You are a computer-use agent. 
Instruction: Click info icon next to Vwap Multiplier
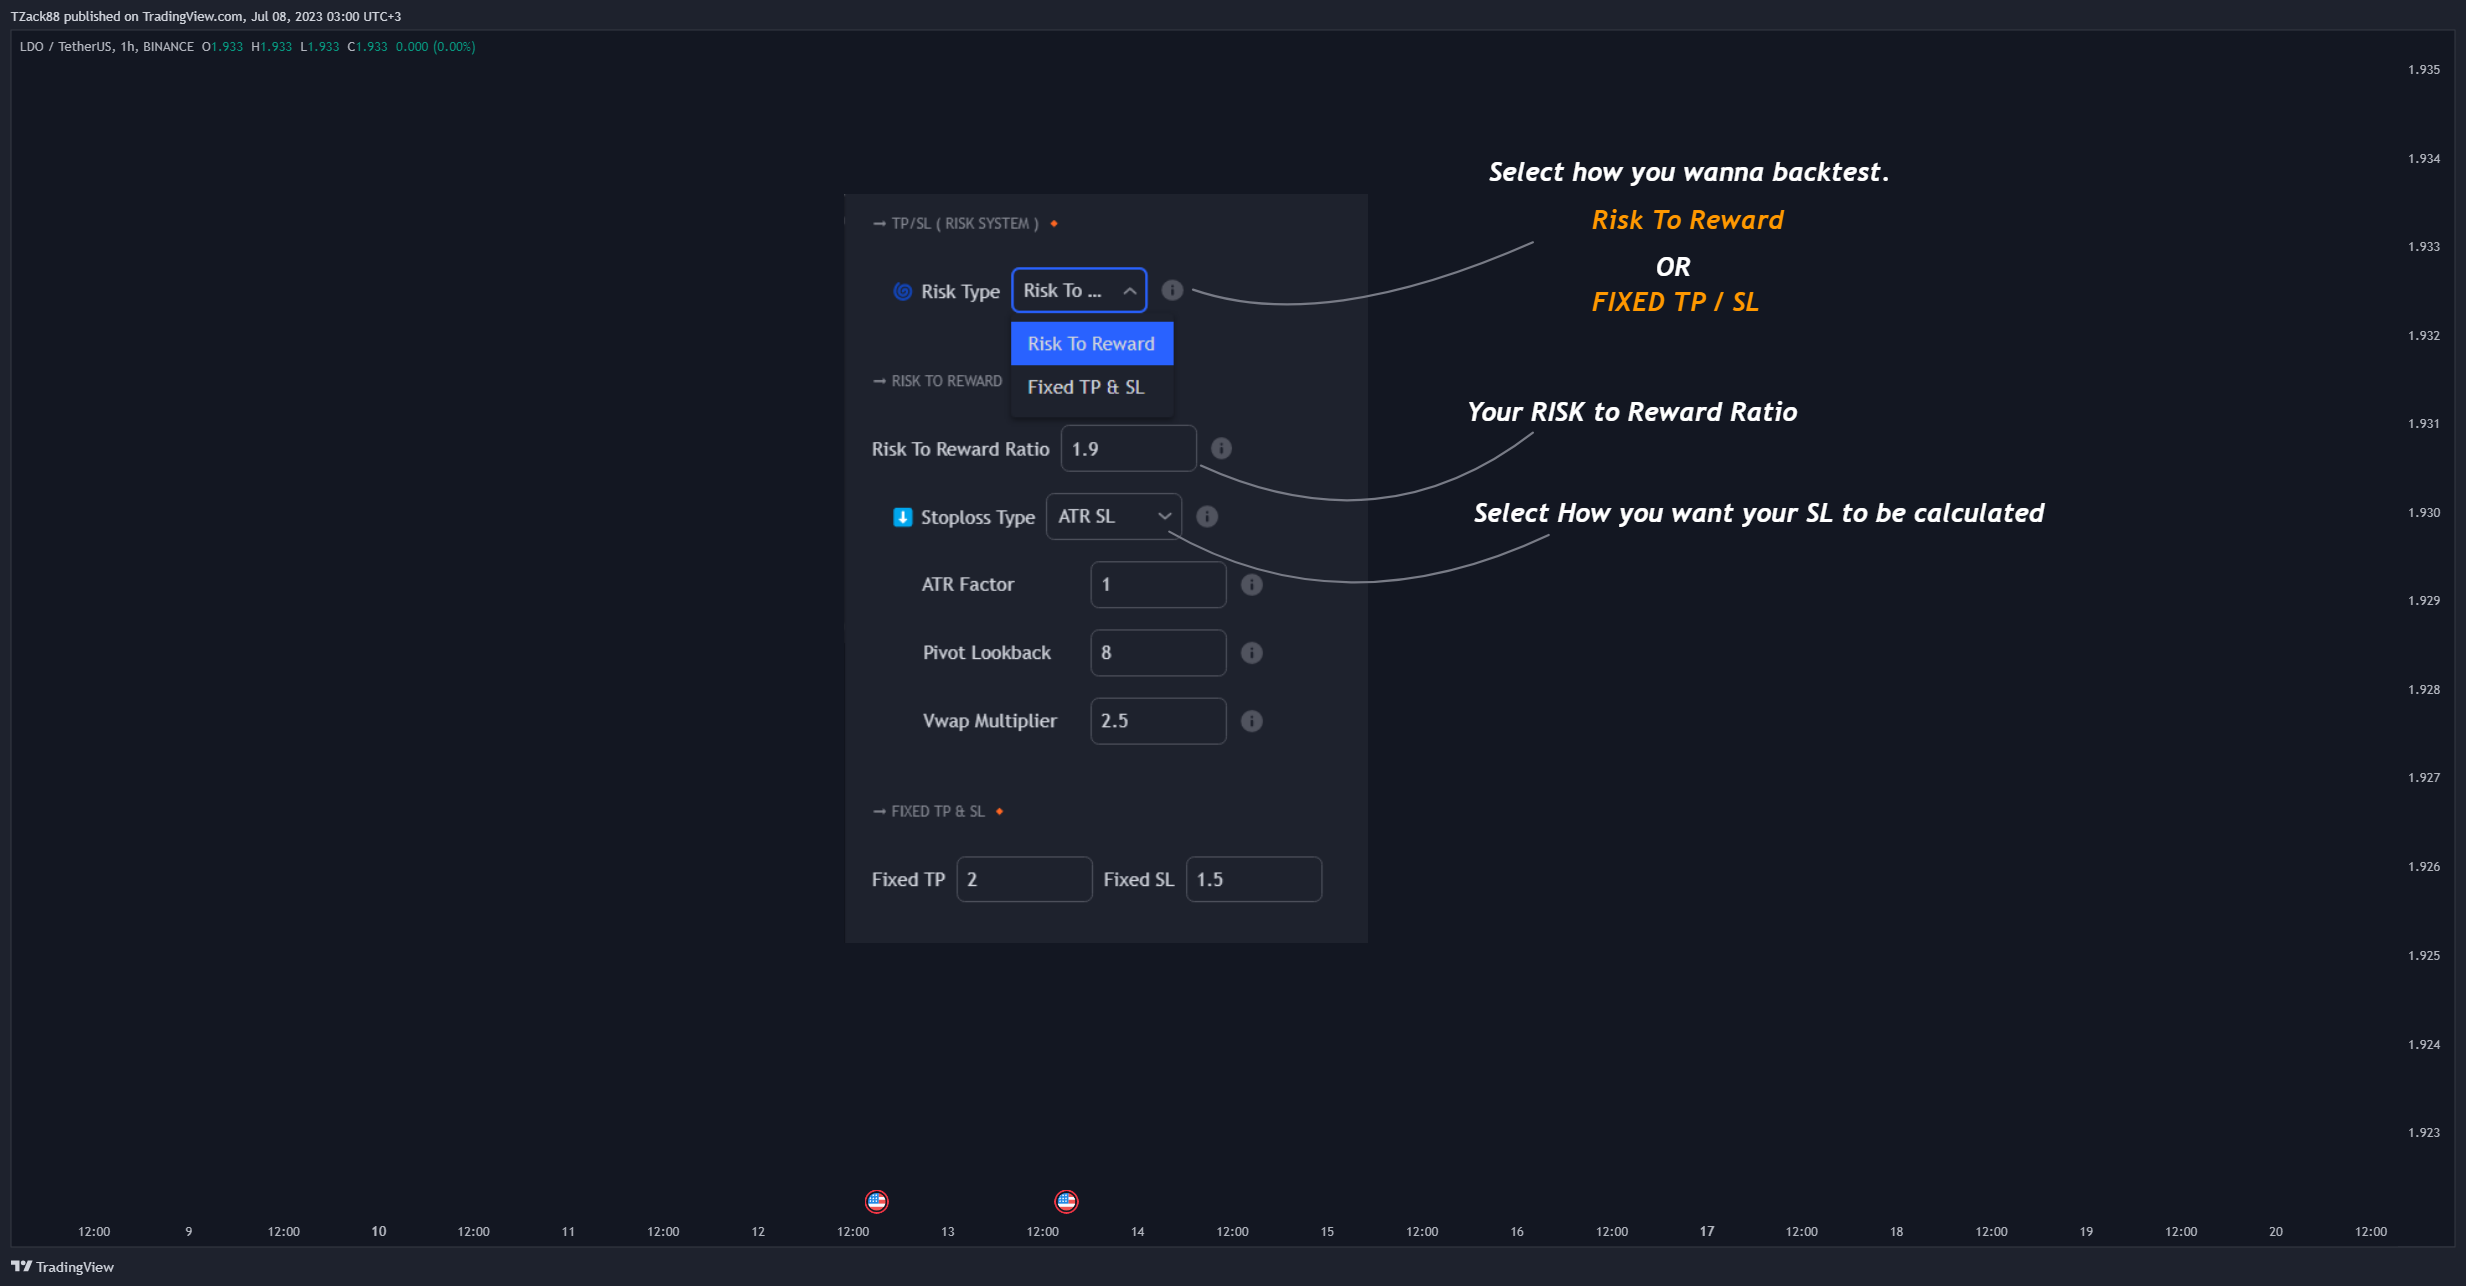pos(1251,720)
